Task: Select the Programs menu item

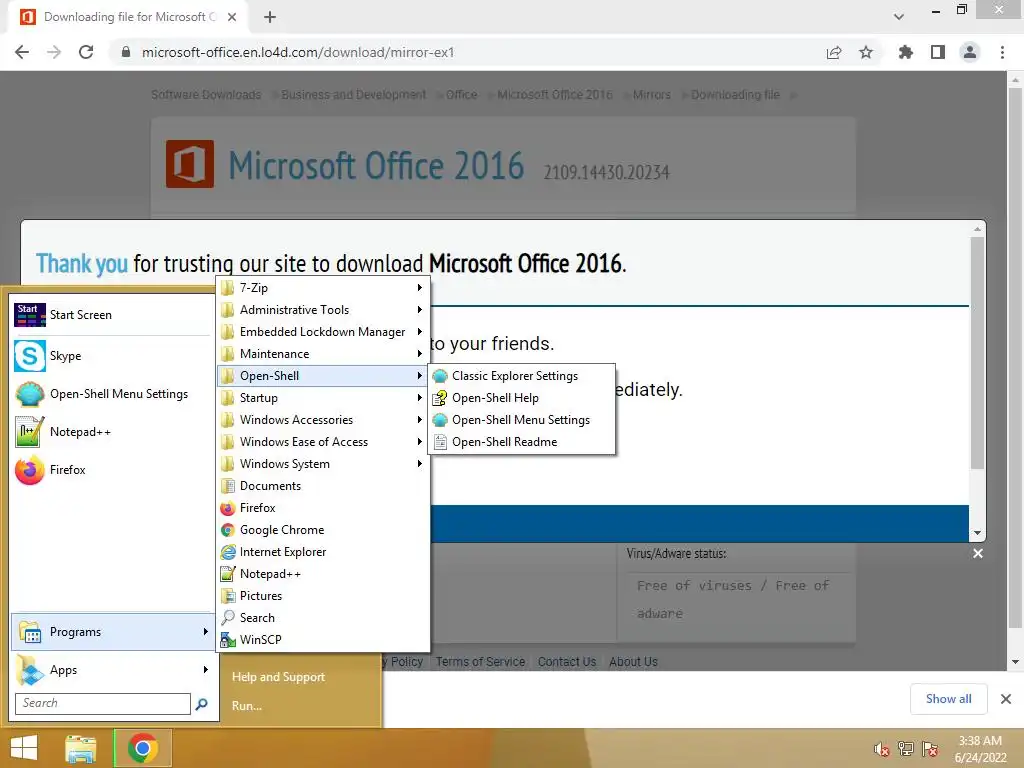Action: [112, 632]
